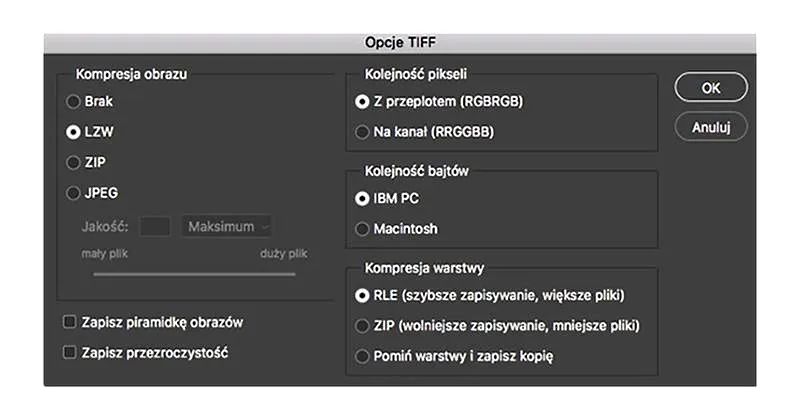This screenshot has height=420, width=800.
Task: Click the Kompresja warstwy group label
Action: (x=424, y=268)
